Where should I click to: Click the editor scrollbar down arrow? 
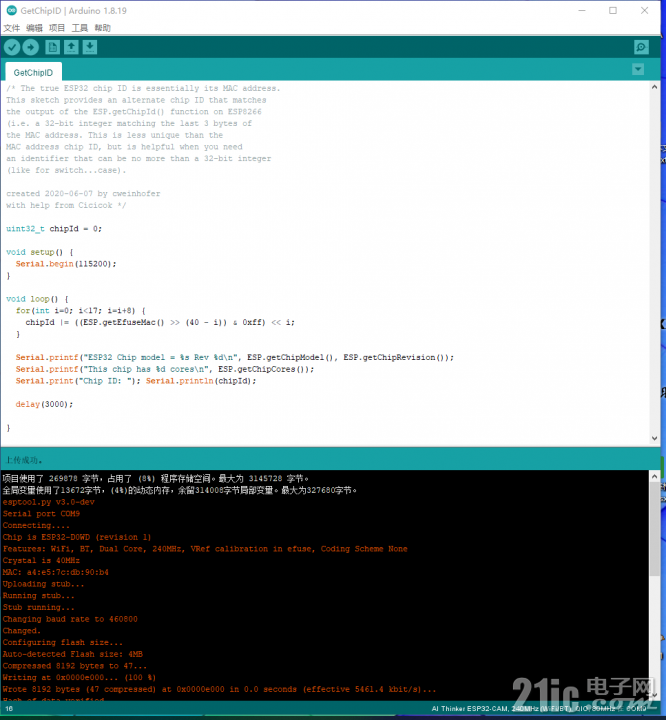coord(655,438)
